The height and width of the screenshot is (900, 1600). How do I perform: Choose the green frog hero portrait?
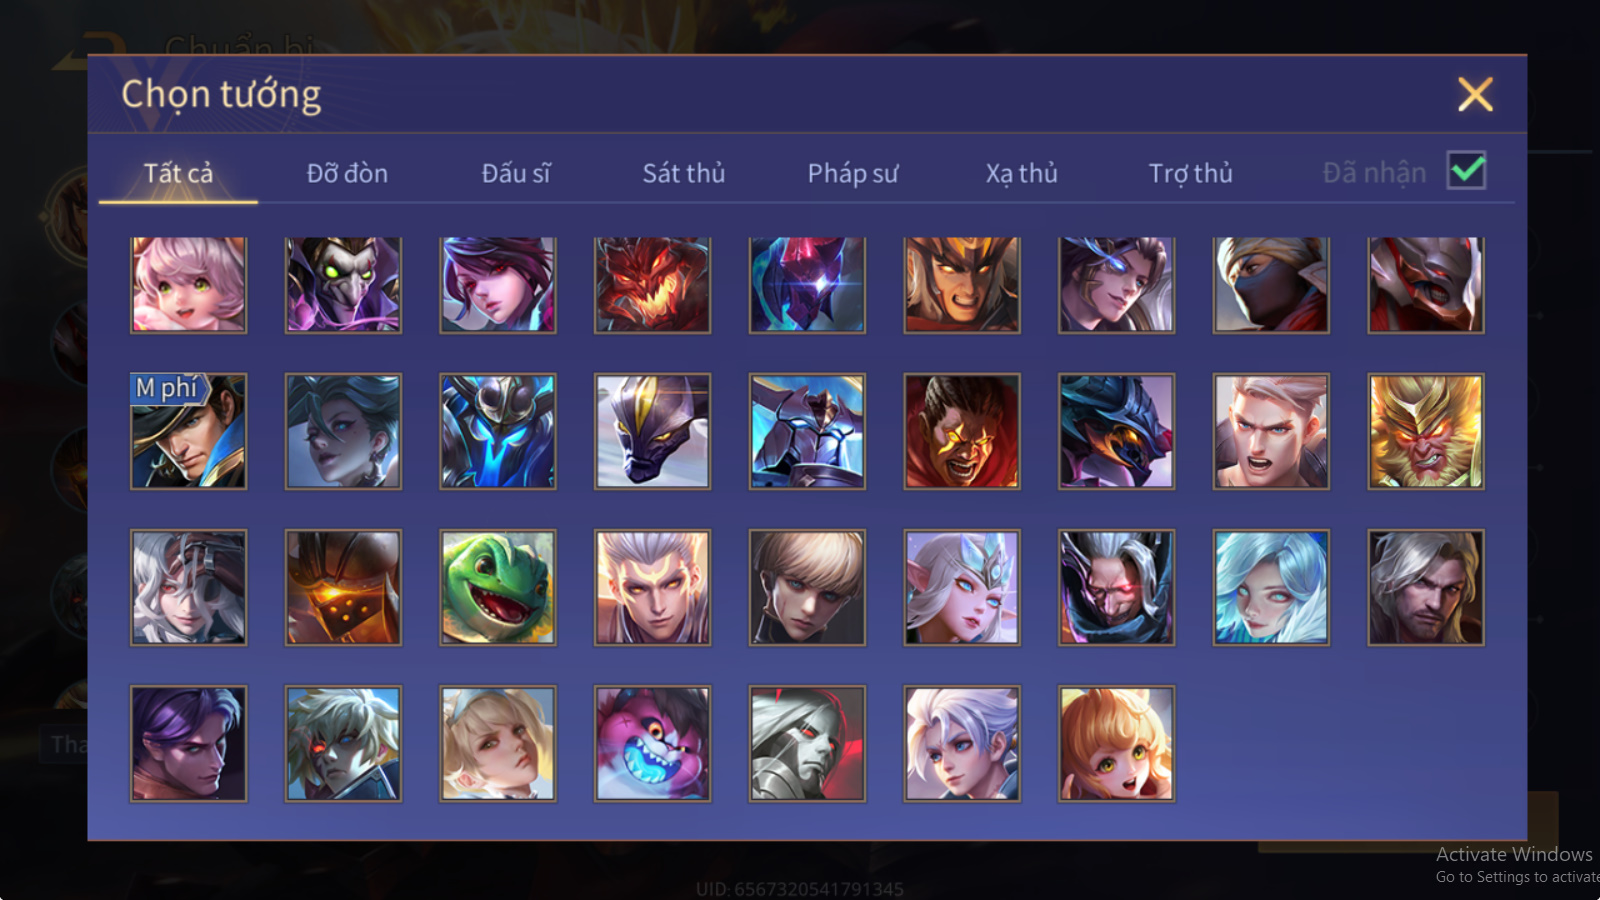point(497,587)
